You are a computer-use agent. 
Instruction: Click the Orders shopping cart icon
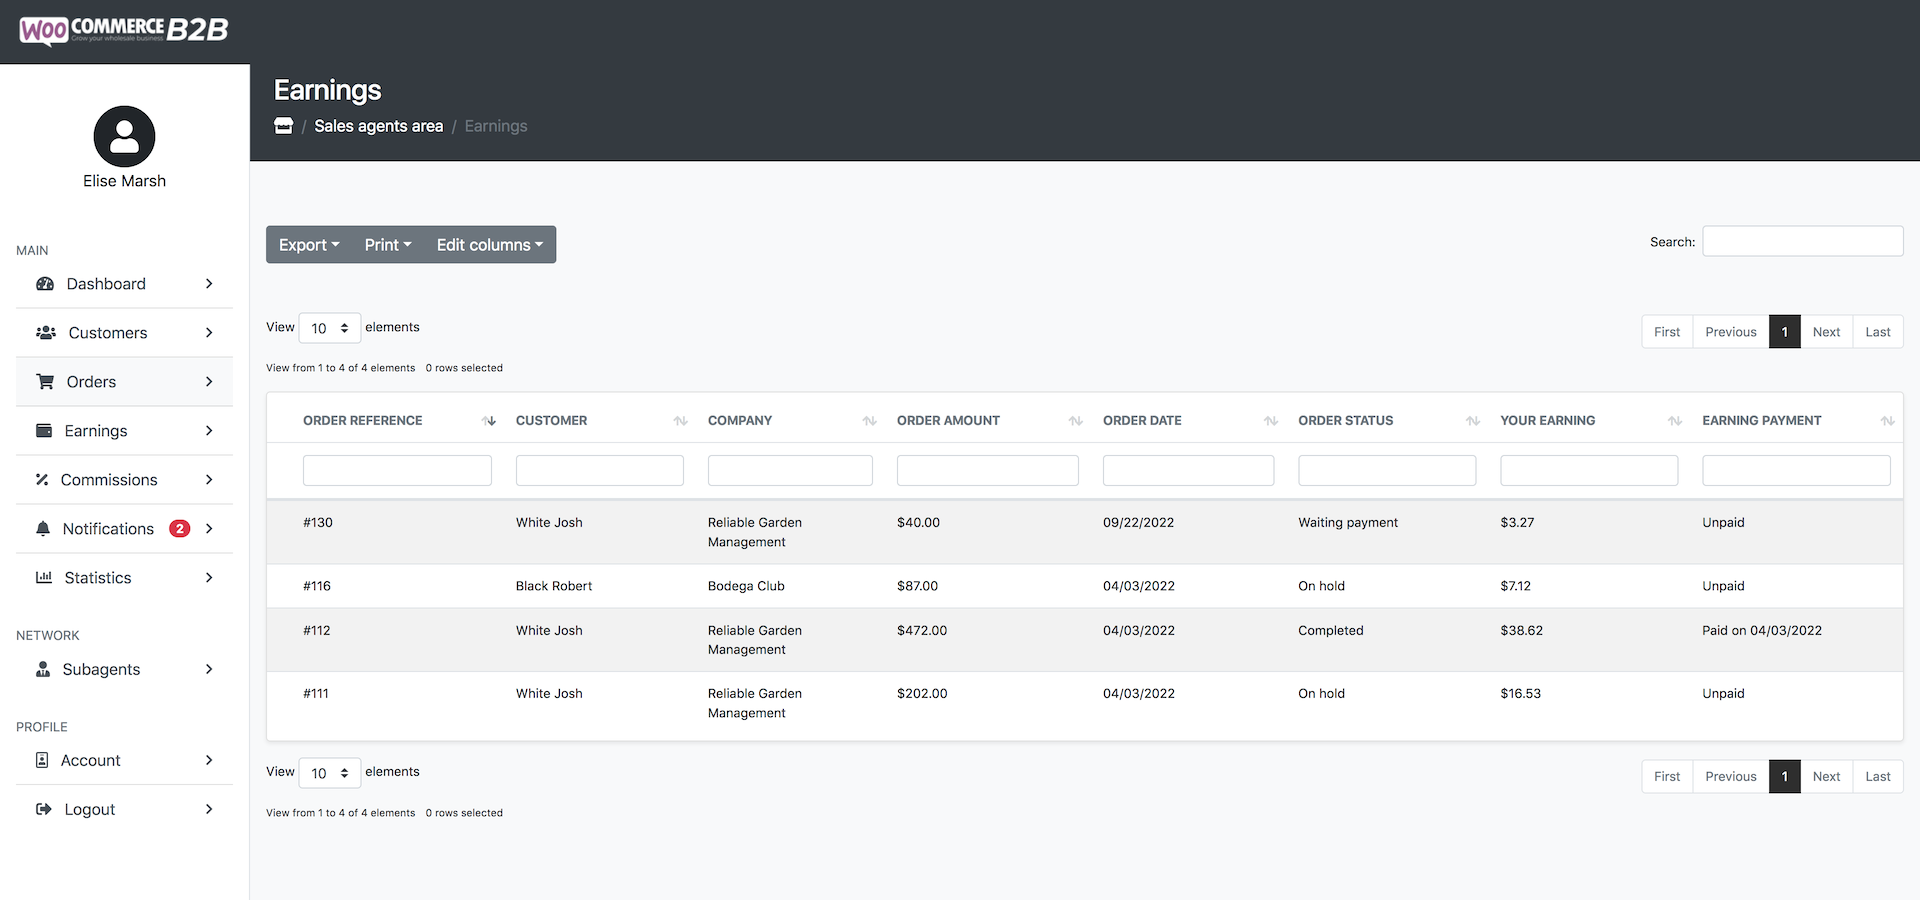(45, 382)
